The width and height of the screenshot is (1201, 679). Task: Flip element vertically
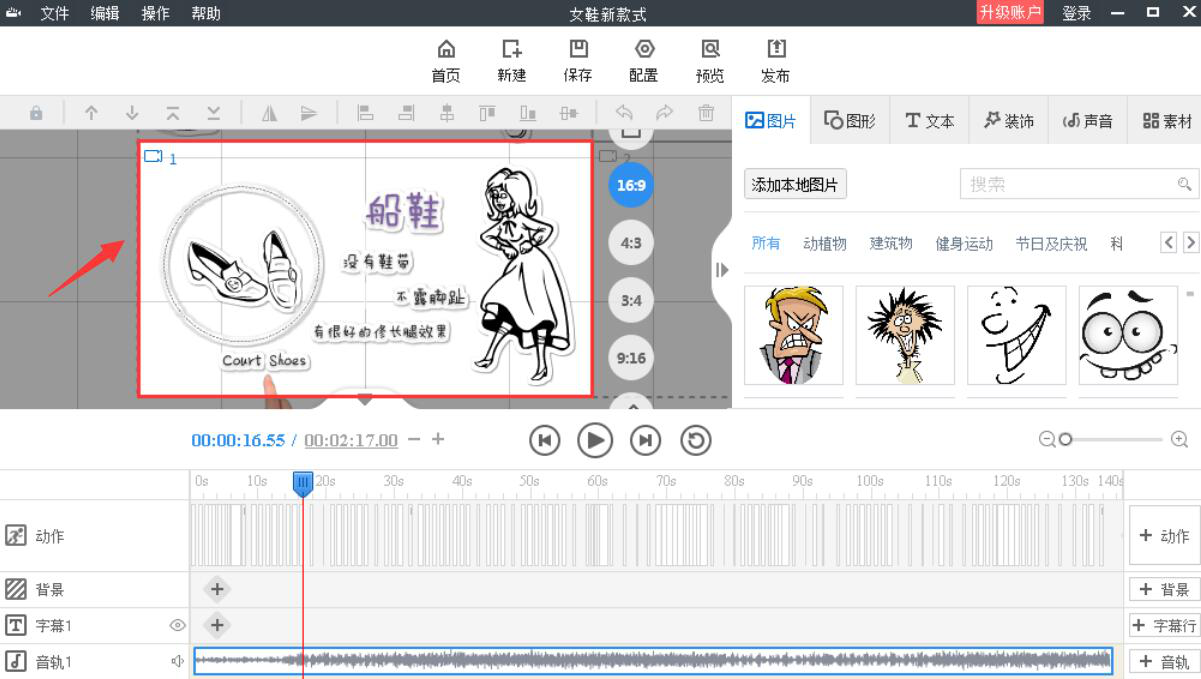click(x=309, y=114)
